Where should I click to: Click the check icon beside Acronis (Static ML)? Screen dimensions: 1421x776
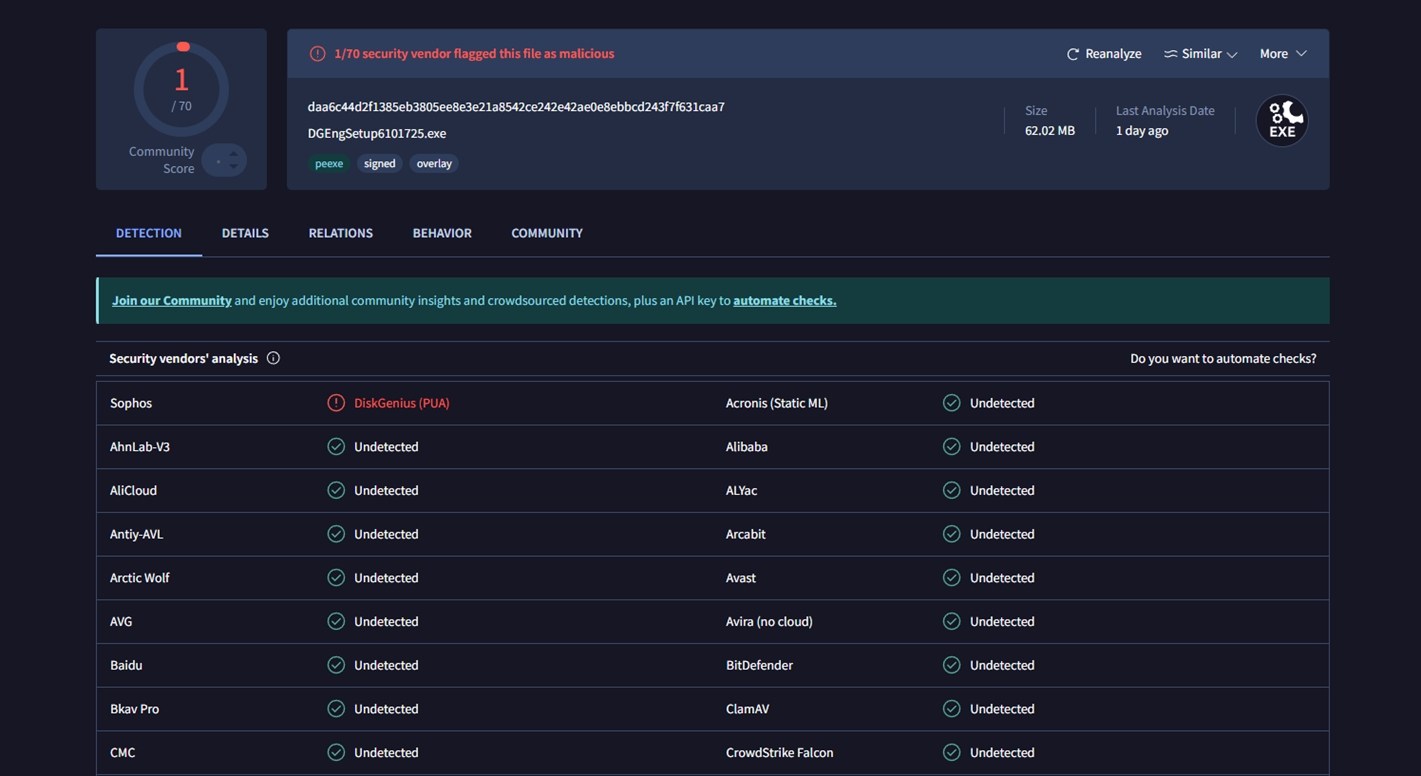click(x=951, y=402)
